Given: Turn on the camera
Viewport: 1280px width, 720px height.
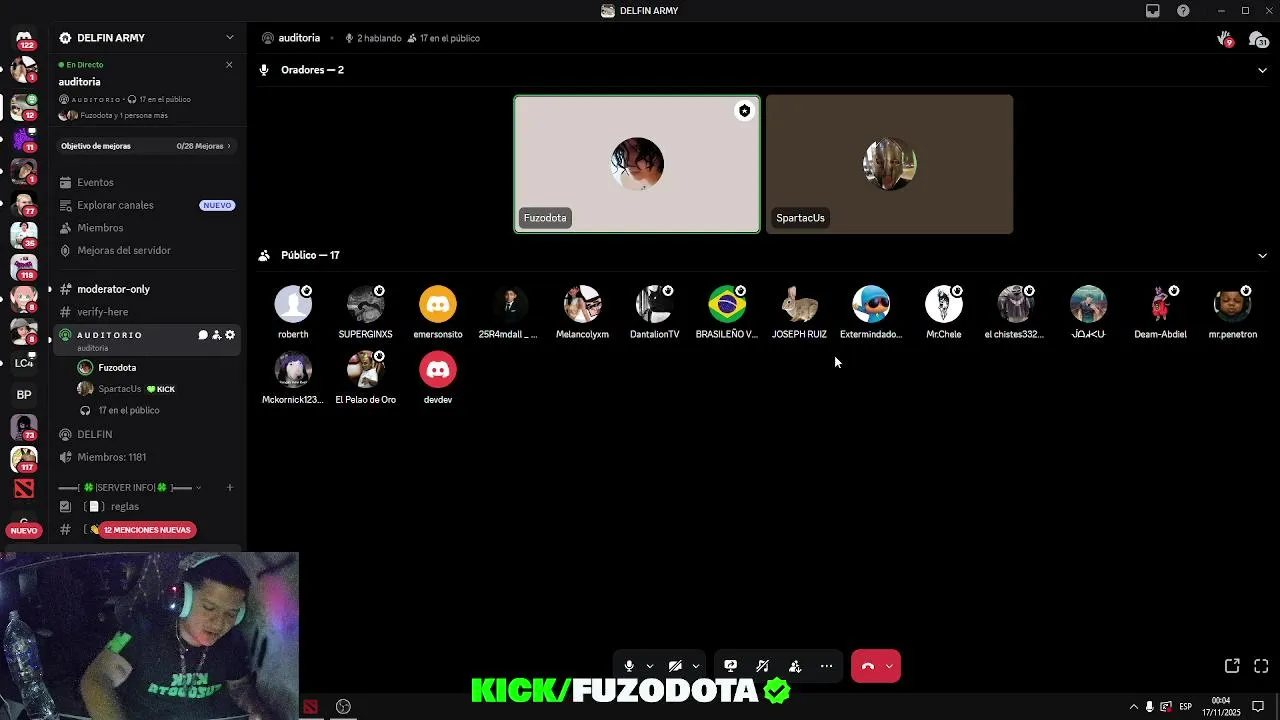Looking at the screenshot, I should 675,666.
